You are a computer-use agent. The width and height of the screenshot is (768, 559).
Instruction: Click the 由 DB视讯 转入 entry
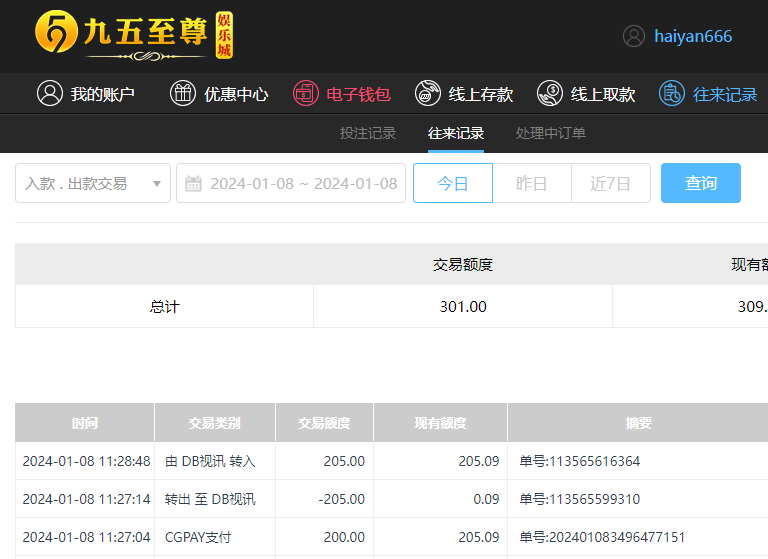point(210,461)
